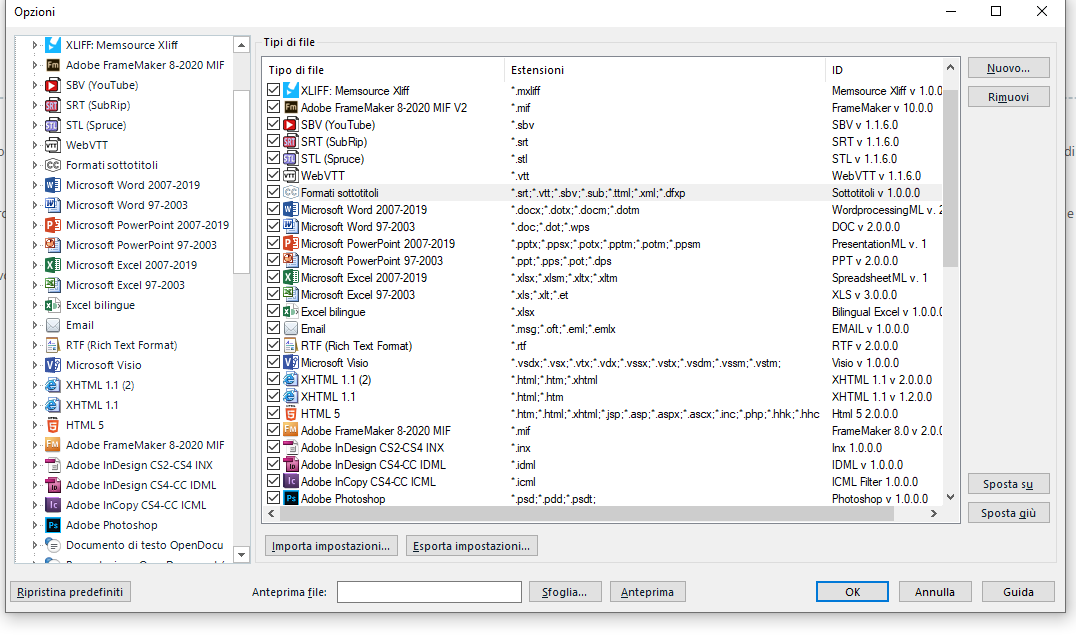Expand the Adobe FrameMaker 8-2020 MIF node below the XLIFF node

pyautogui.click(x=34, y=65)
